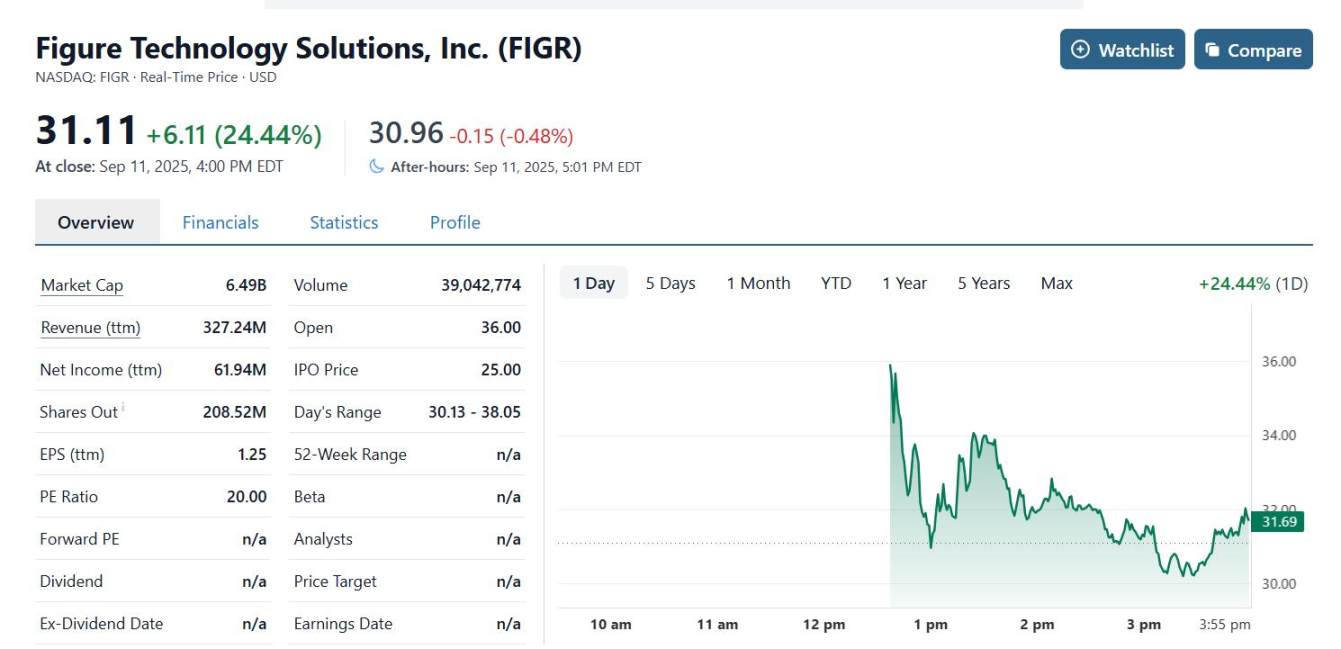This screenshot has width=1341, height=649.
Task: Click the +24.44% (1D) performance label
Action: [1254, 283]
